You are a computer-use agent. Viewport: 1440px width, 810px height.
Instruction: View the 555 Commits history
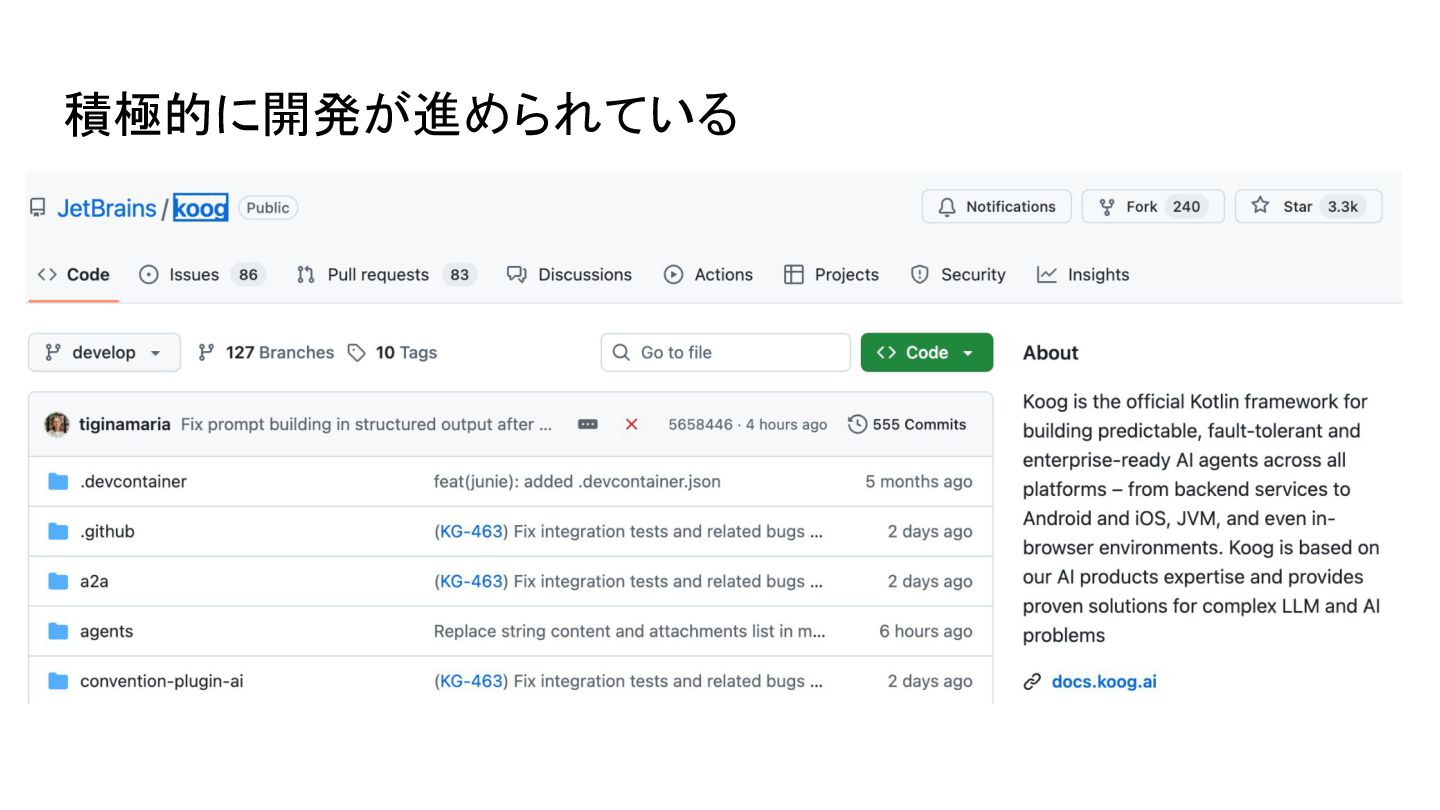click(x=907, y=424)
